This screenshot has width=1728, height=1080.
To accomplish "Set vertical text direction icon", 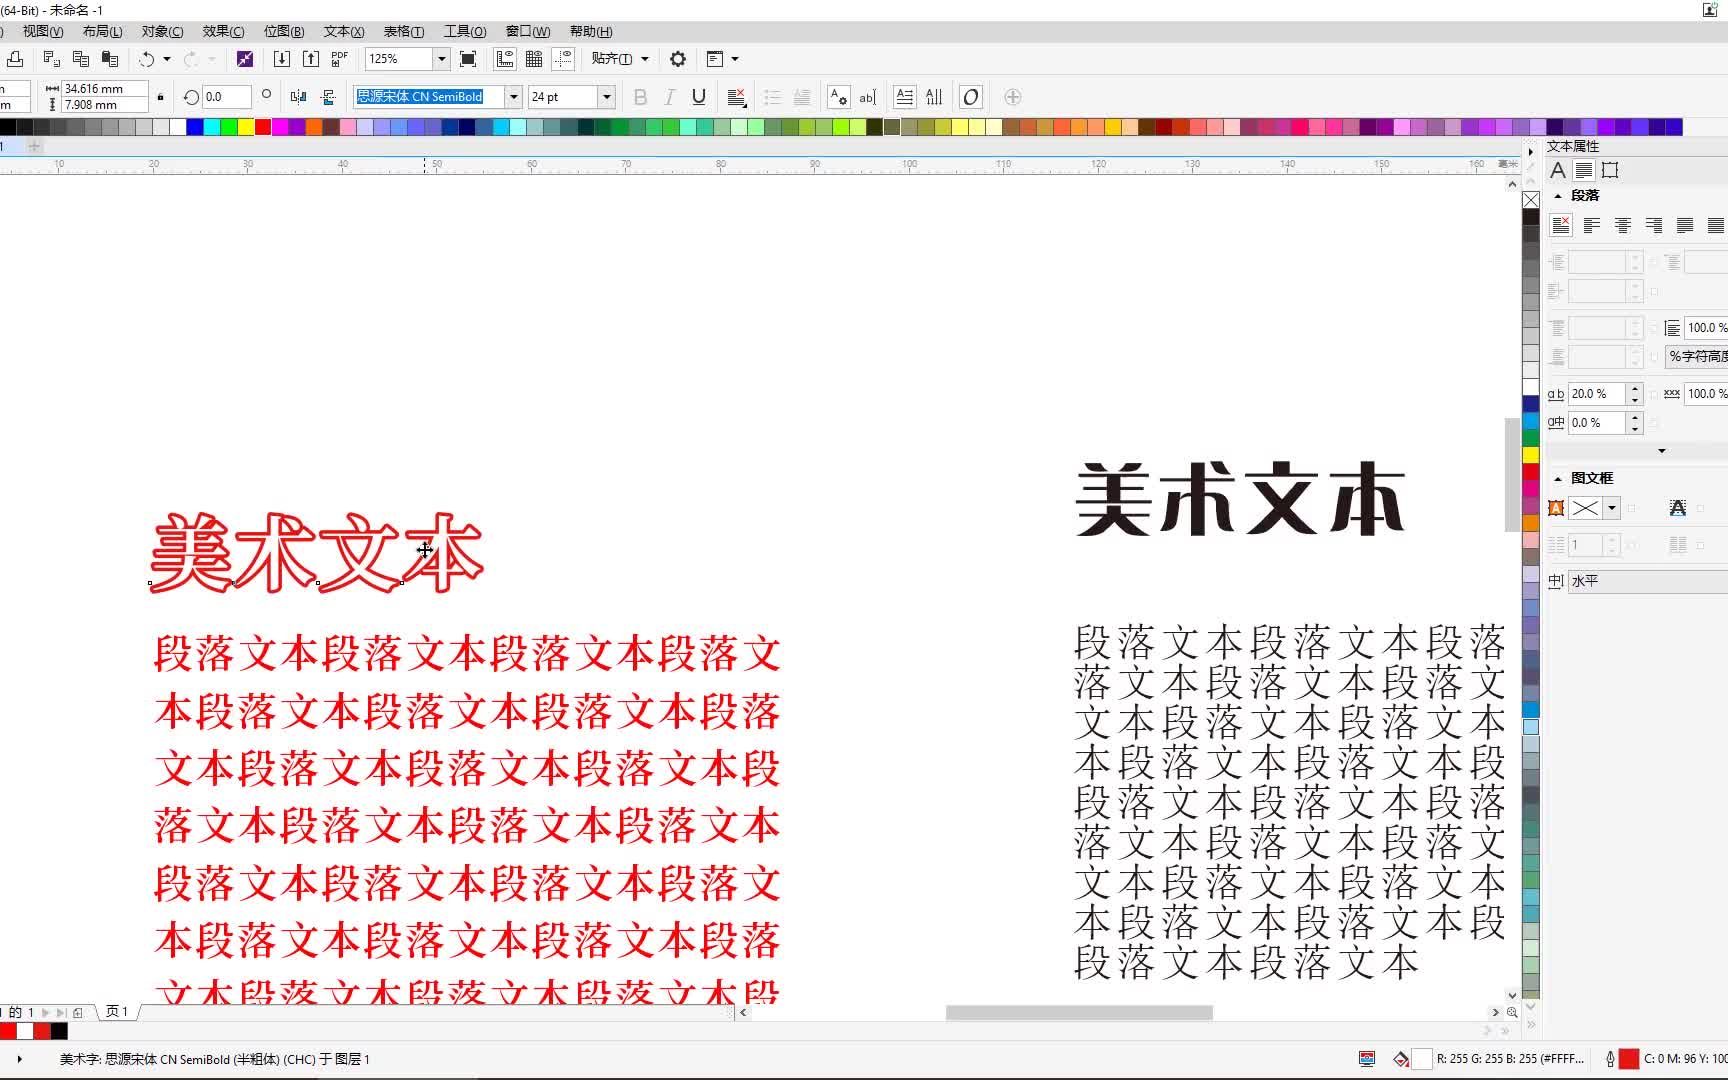I will click(934, 97).
